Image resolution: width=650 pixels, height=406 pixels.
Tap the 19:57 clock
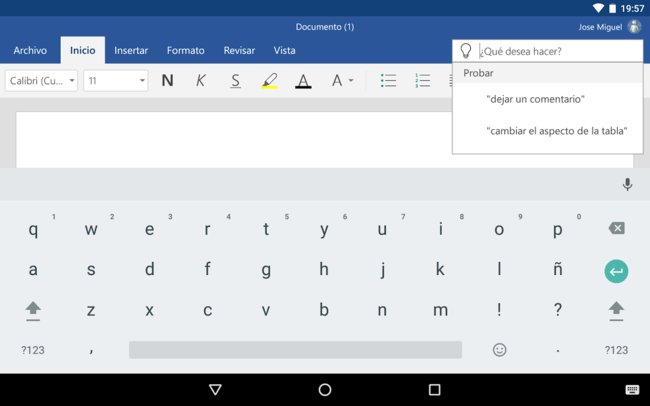632,8
